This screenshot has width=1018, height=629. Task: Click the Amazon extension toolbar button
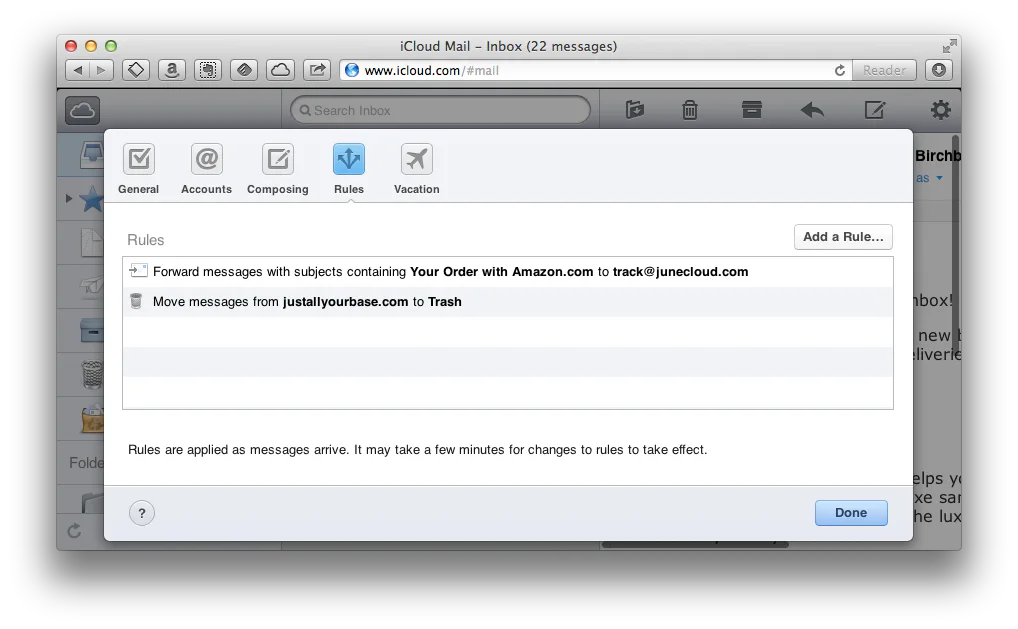(171, 70)
